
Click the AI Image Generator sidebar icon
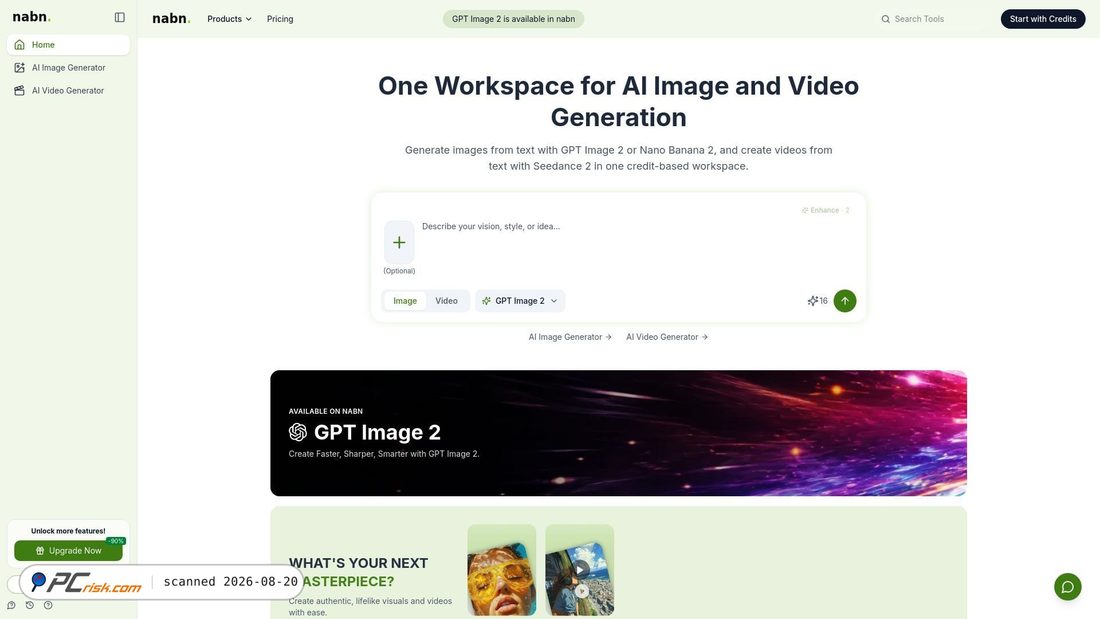(x=20, y=68)
